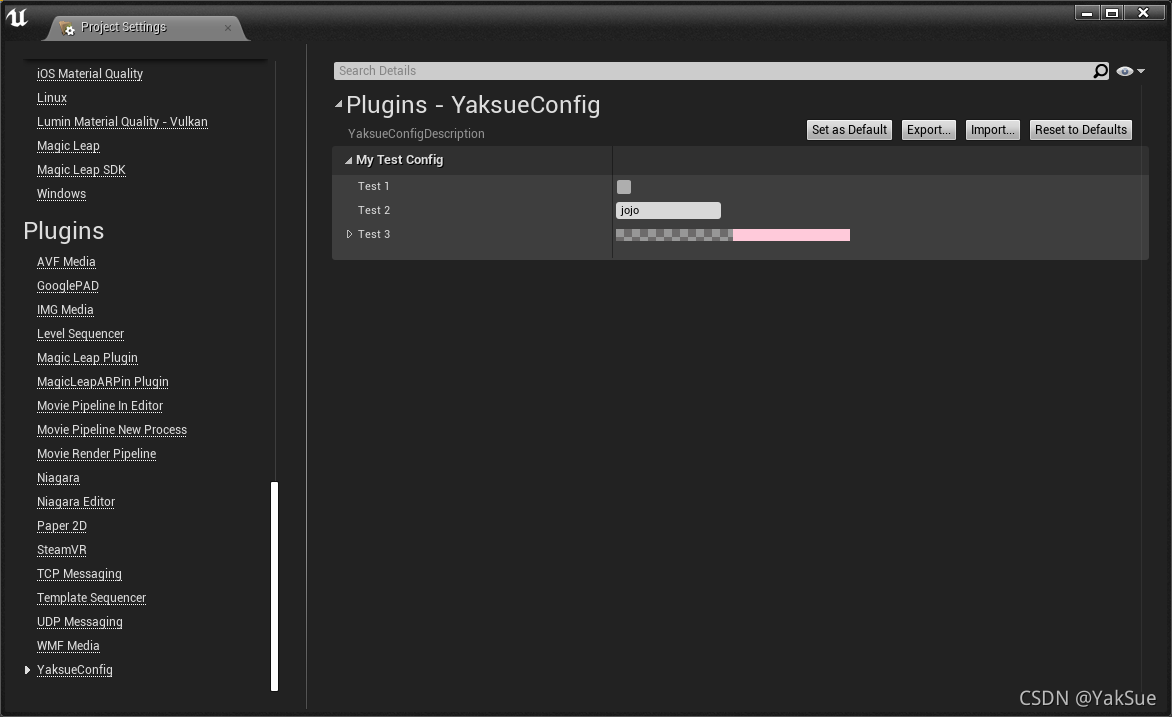Open Movie Render Pipeline settings
Image resolution: width=1172 pixels, height=717 pixels.
click(96, 453)
